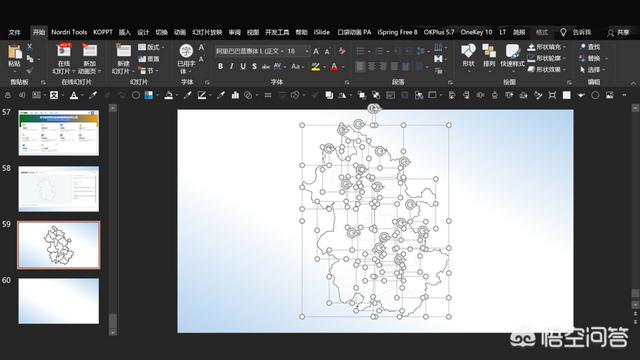640x360 pixels.
Task: Click the Arrange (排列) button
Action: (x=489, y=56)
